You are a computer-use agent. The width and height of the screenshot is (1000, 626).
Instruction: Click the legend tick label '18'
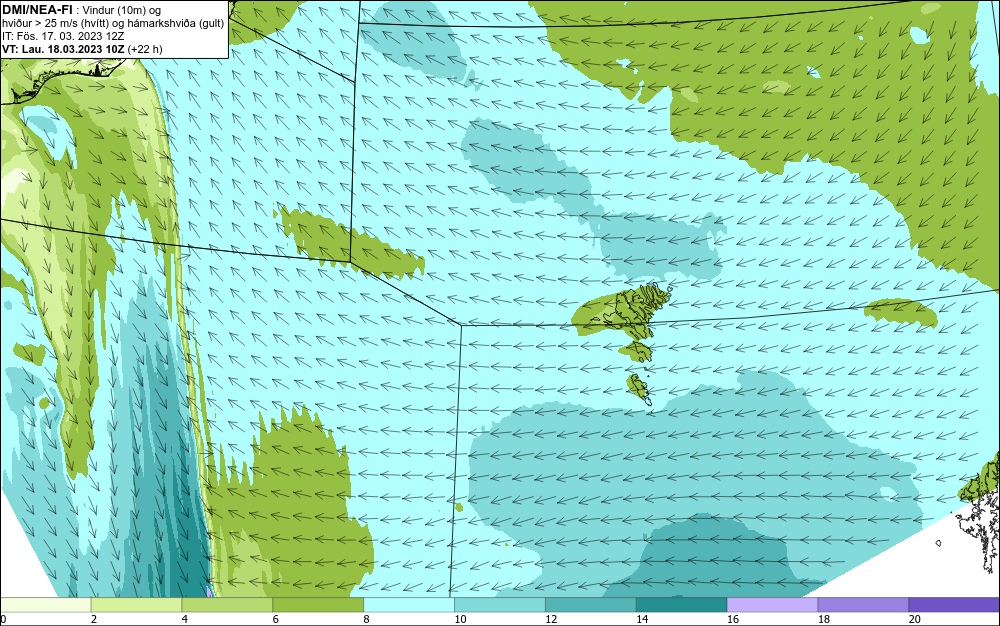pyautogui.click(x=823, y=619)
